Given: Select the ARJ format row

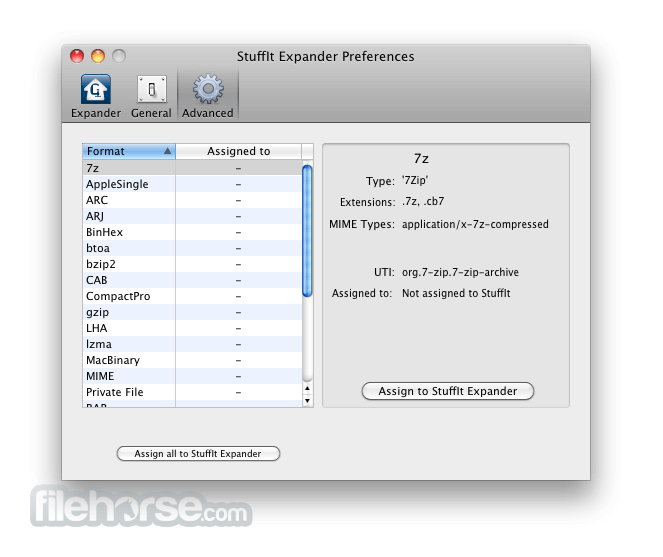Looking at the screenshot, I should click(192, 216).
